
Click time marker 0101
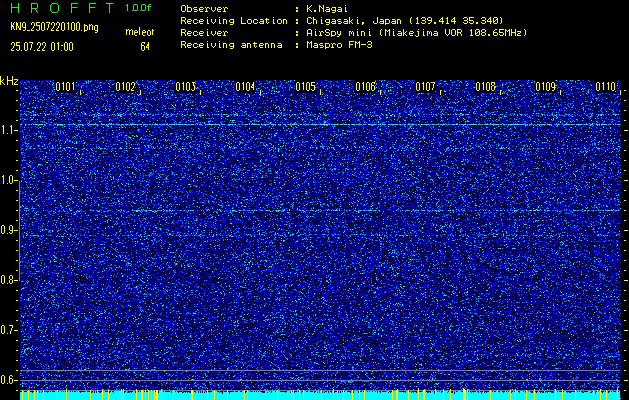[x=65, y=87]
